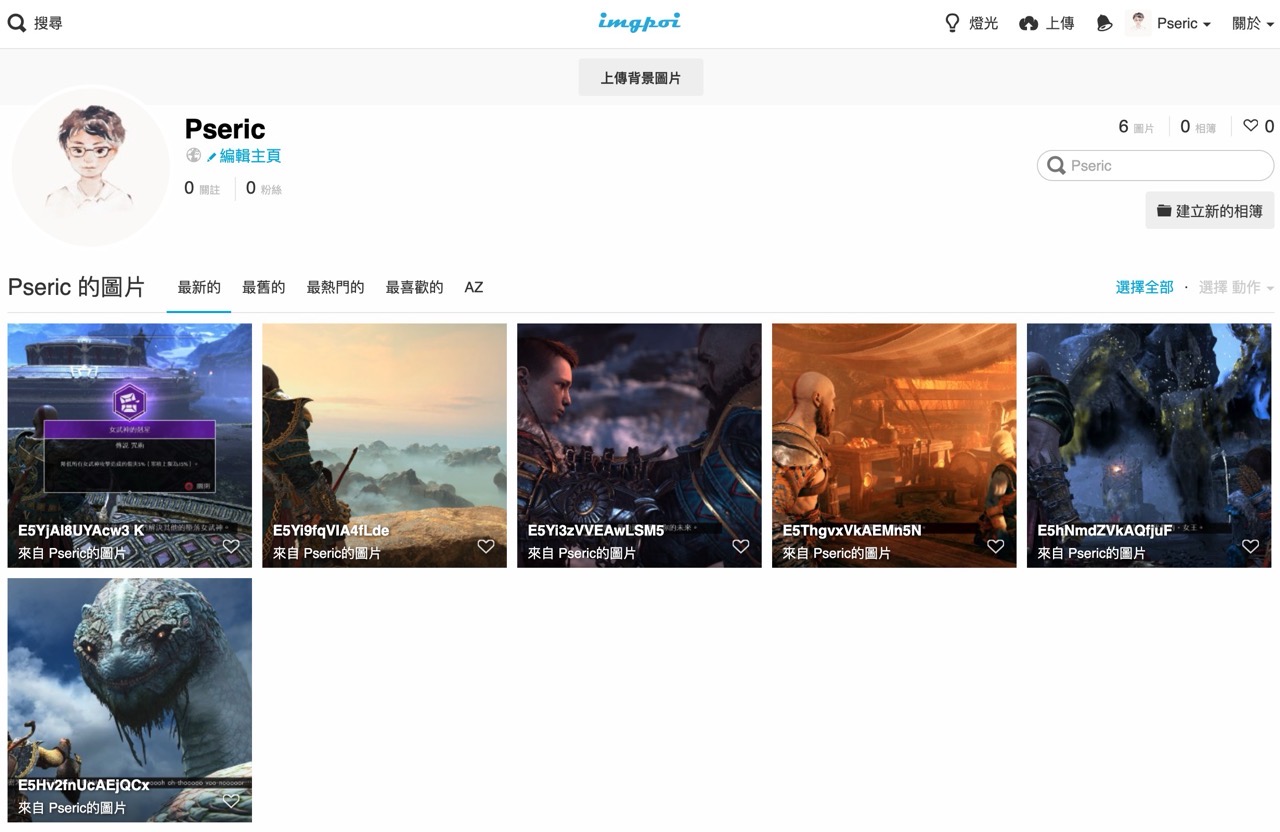Open the search magnifier icon in the header
Viewport: 1280px width, 832px height.
coord(17,23)
